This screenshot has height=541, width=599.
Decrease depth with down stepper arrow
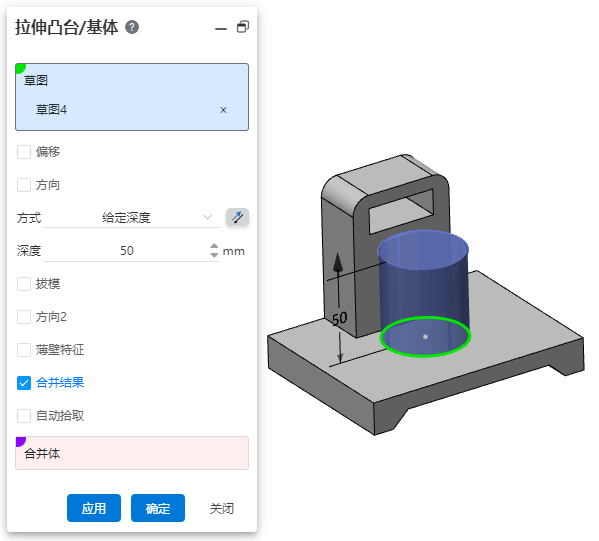click(x=214, y=255)
